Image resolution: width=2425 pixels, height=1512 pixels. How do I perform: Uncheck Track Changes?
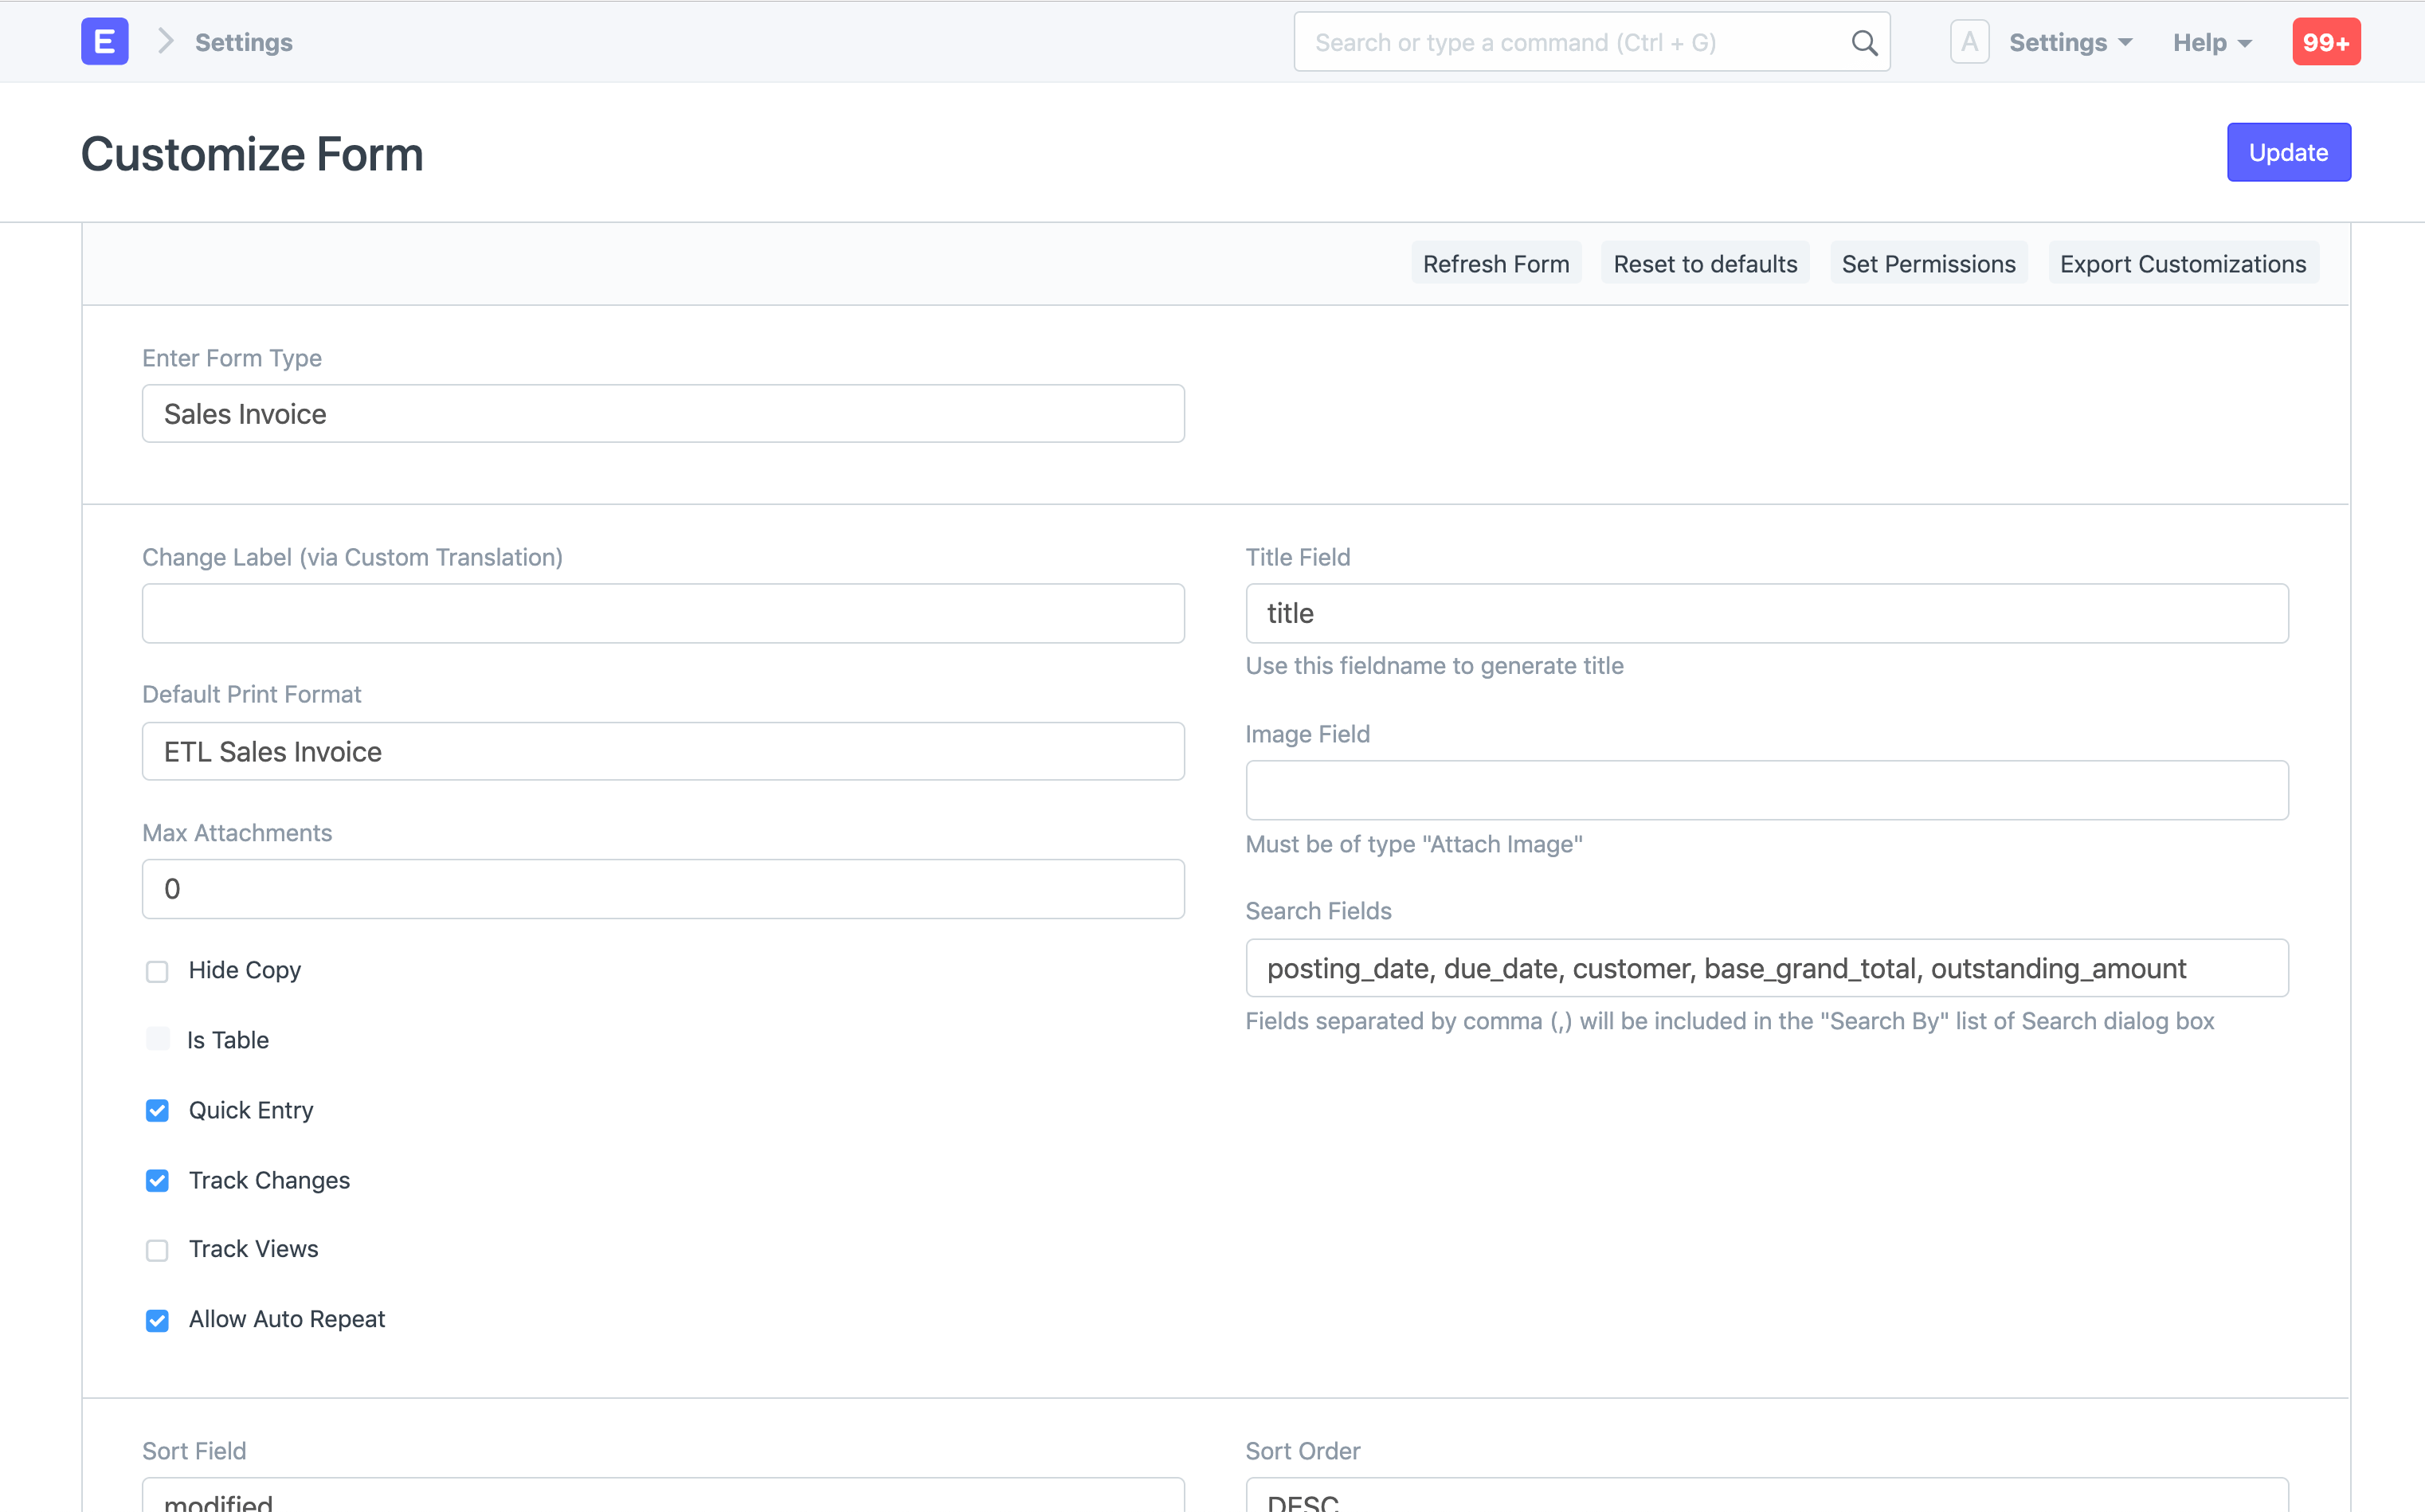click(157, 1181)
